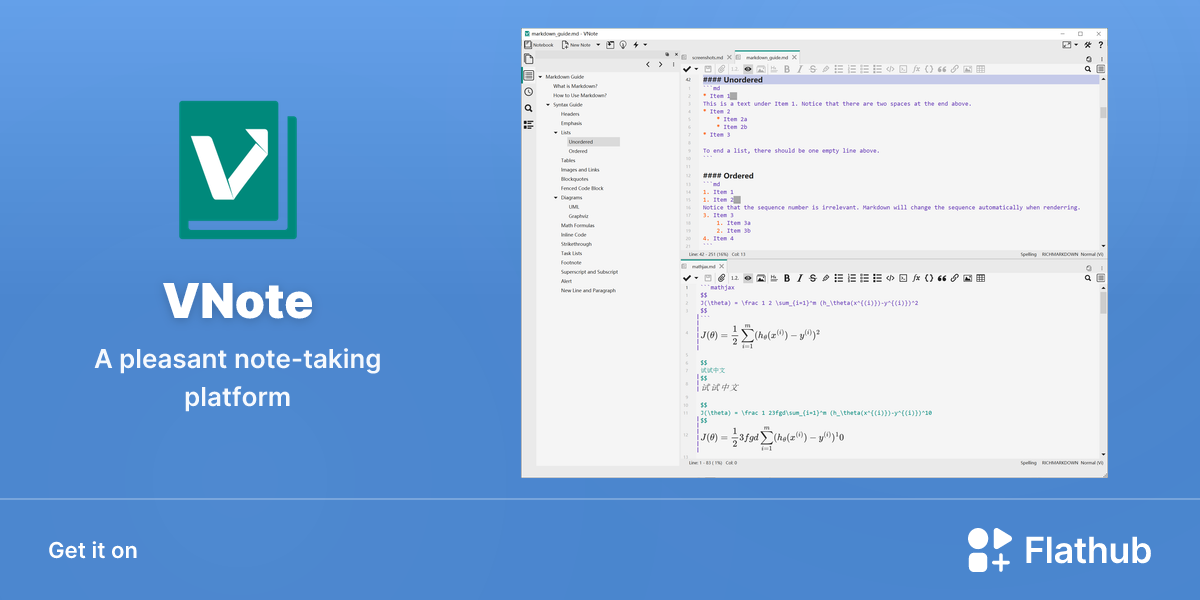Close the screenshots.md tab
Image resolution: width=1200 pixels, height=600 pixels.
coord(729,57)
